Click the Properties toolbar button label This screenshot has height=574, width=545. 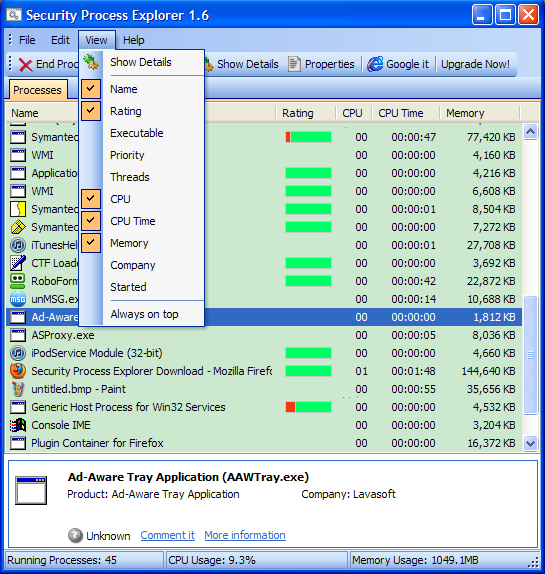tap(329, 64)
